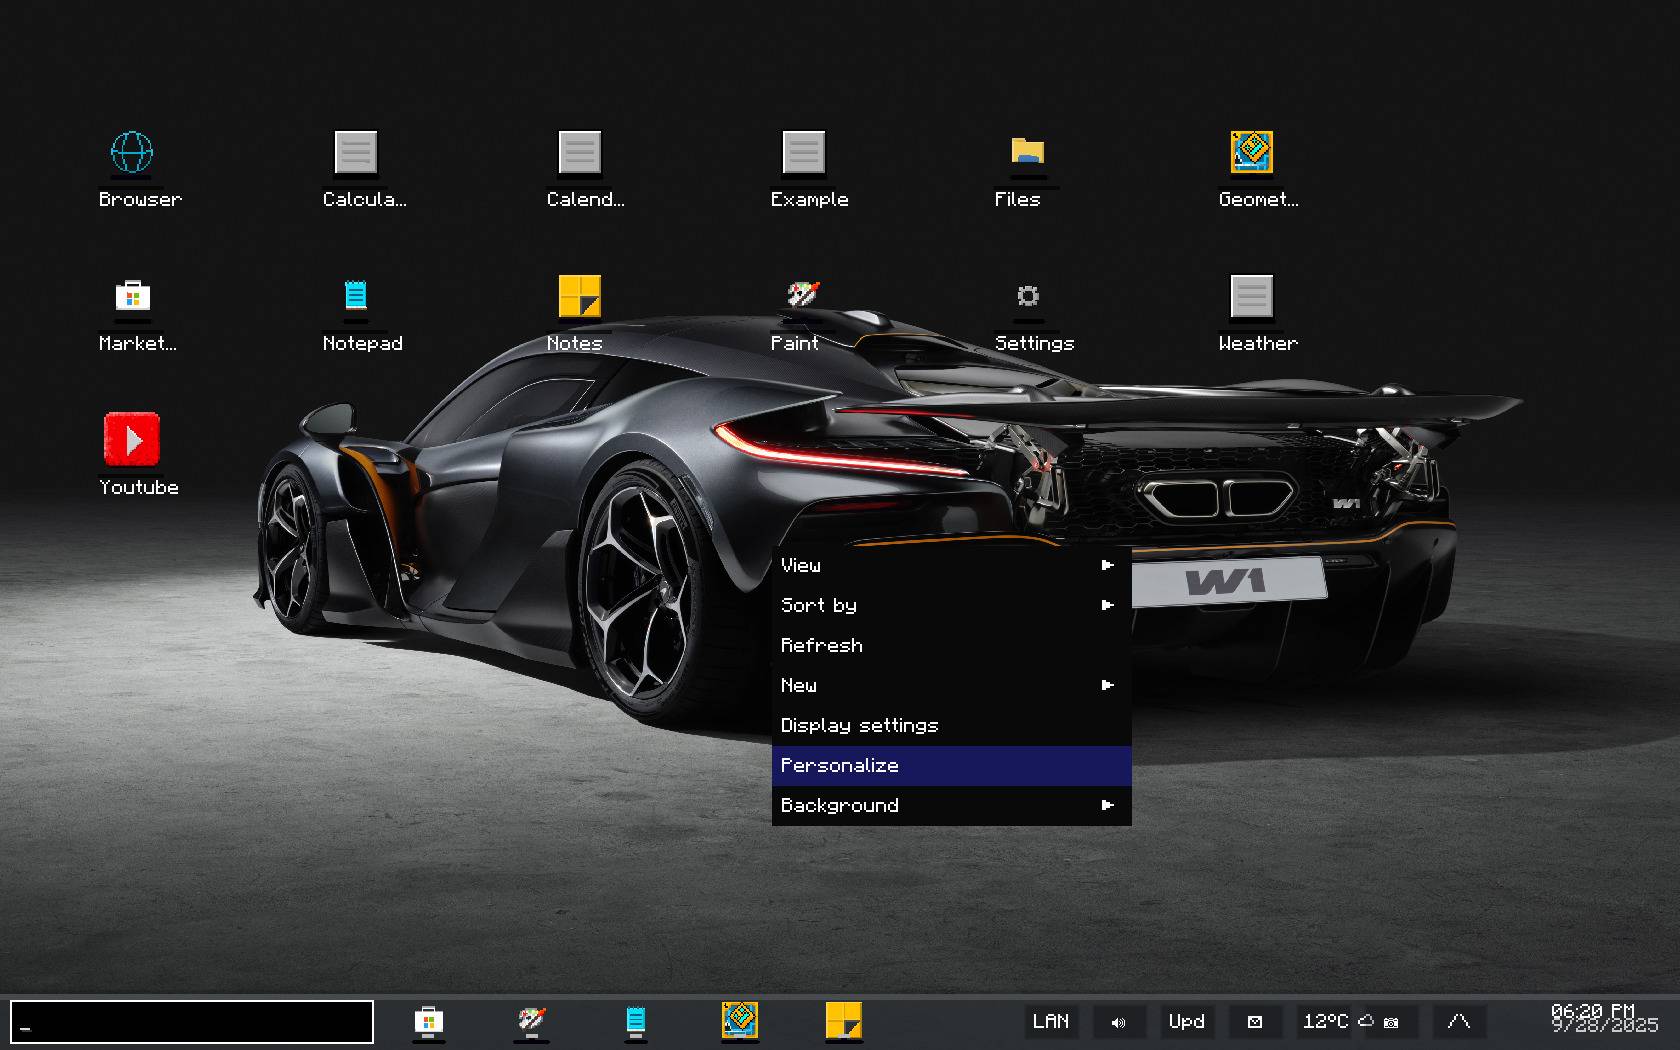
Task: Toggle the volume speaker in taskbar
Action: (x=1118, y=1022)
